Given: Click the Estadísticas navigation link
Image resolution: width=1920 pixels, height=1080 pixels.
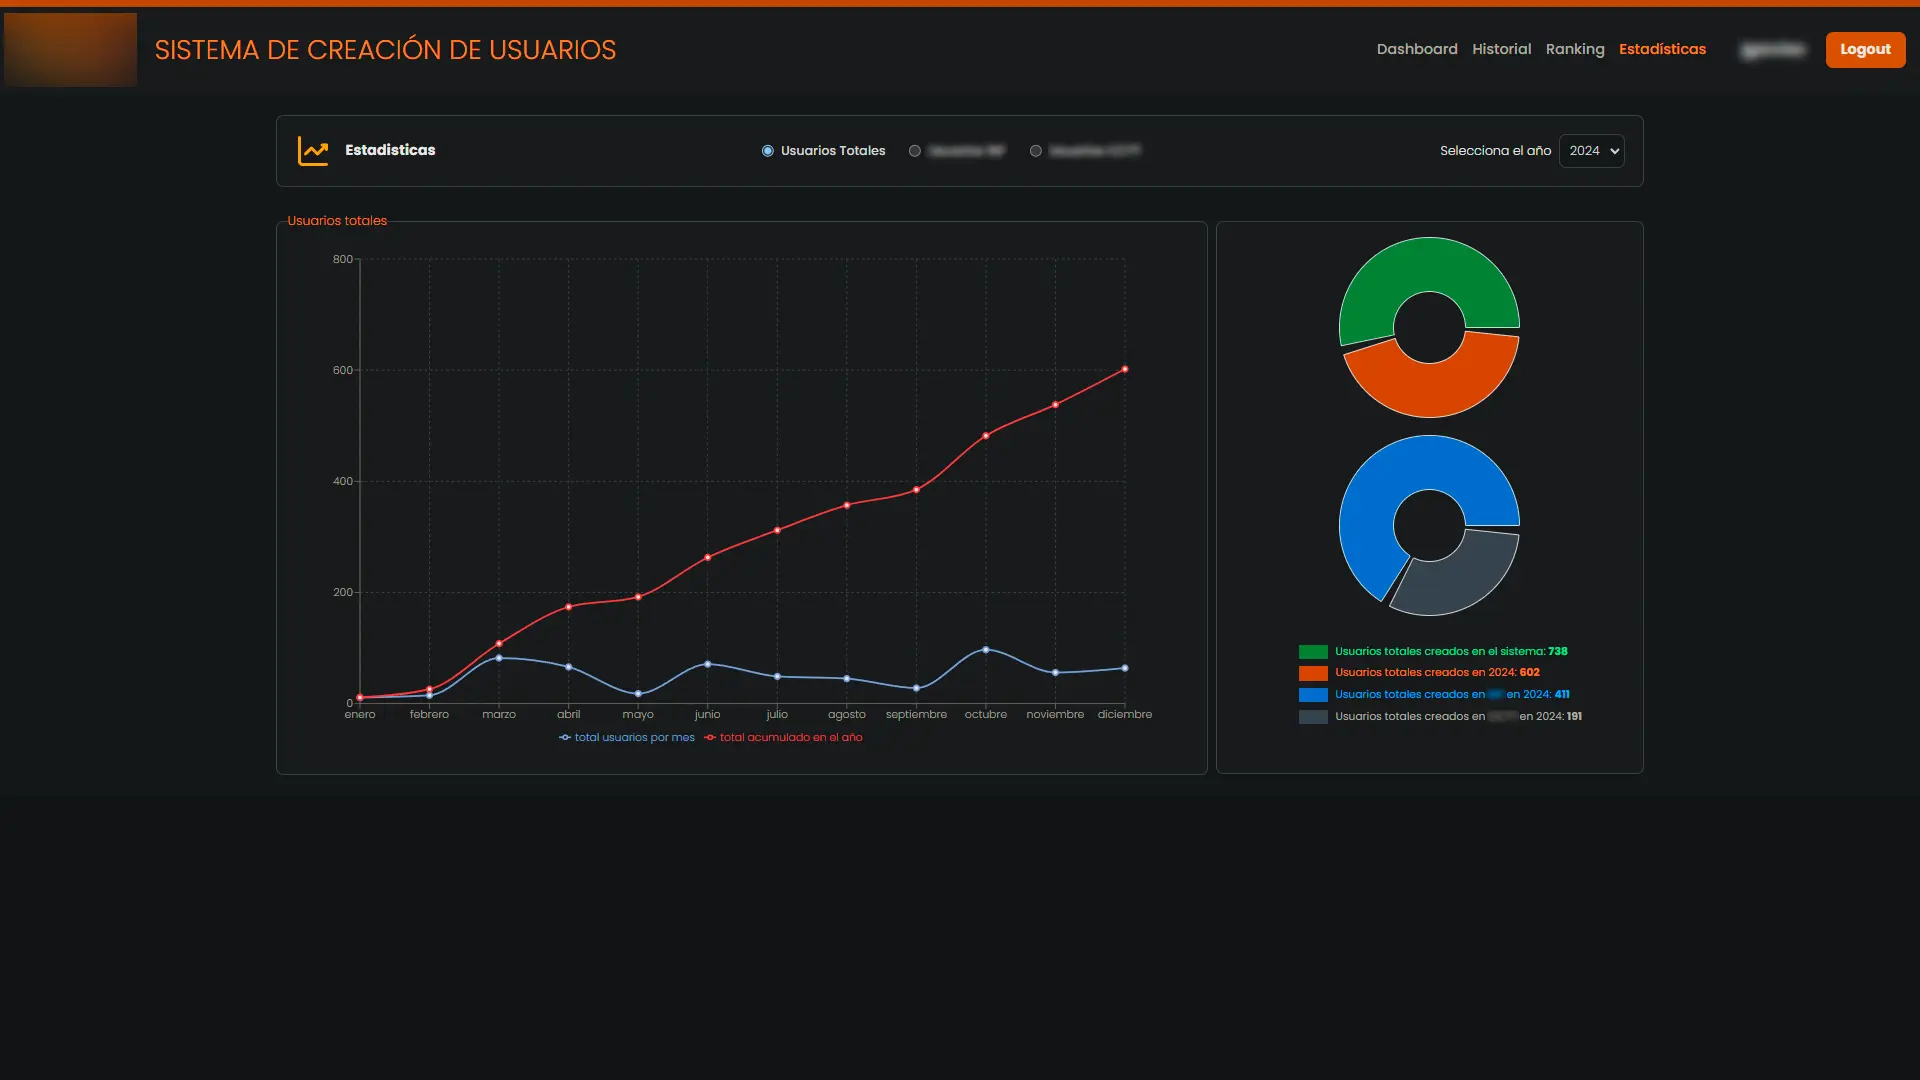Looking at the screenshot, I should coord(1662,49).
